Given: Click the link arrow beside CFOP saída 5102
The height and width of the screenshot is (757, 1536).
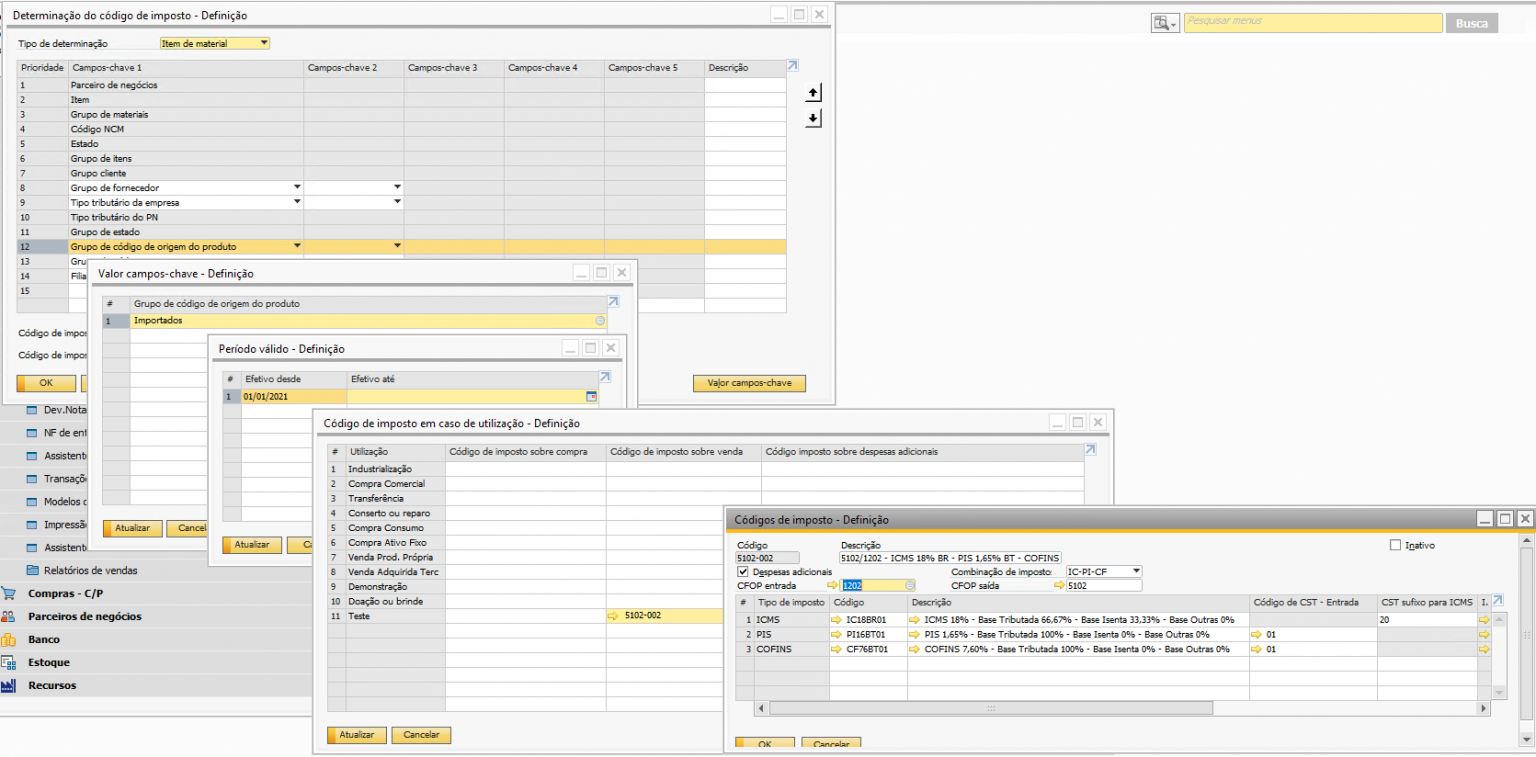Looking at the screenshot, I should [1059, 586].
